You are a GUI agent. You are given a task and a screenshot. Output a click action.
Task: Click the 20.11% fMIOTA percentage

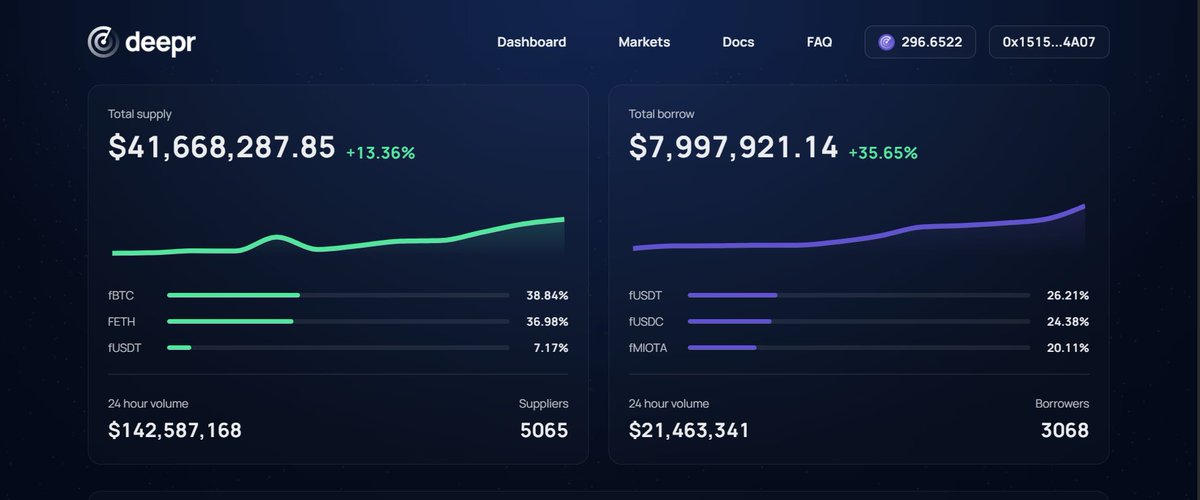tap(1068, 348)
